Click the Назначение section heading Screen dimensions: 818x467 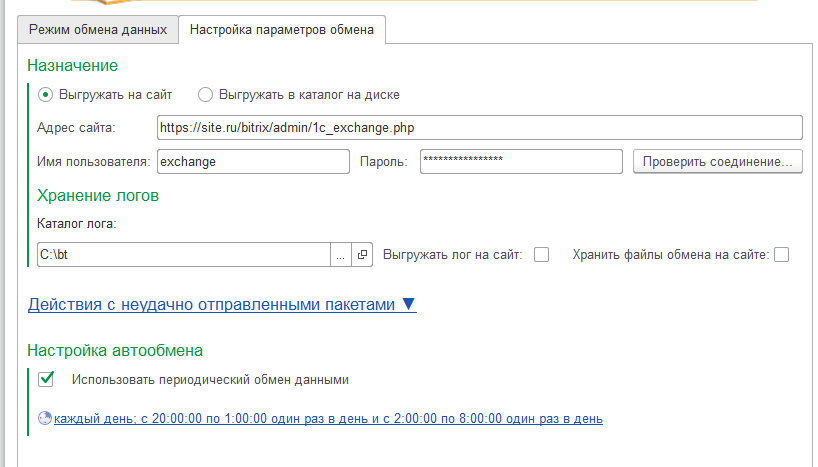coord(73,66)
